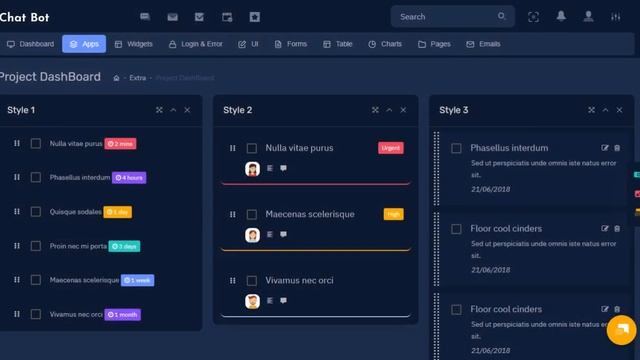Check the Proin nec mi porta task
Viewport: 640px width, 360px height.
(36, 246)
